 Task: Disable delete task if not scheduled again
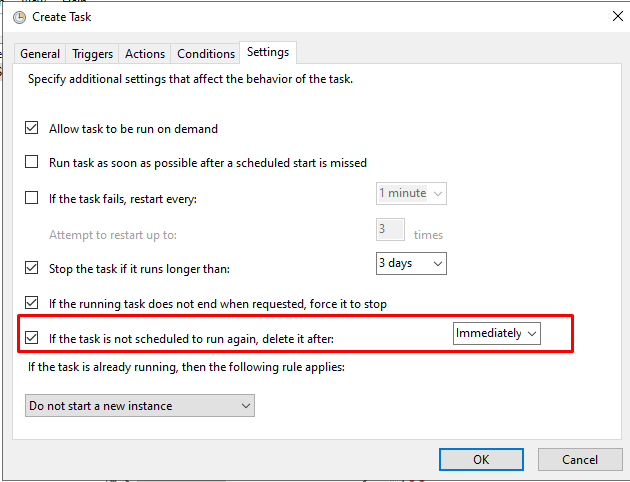pyautogui.click(x=32, y=338)
